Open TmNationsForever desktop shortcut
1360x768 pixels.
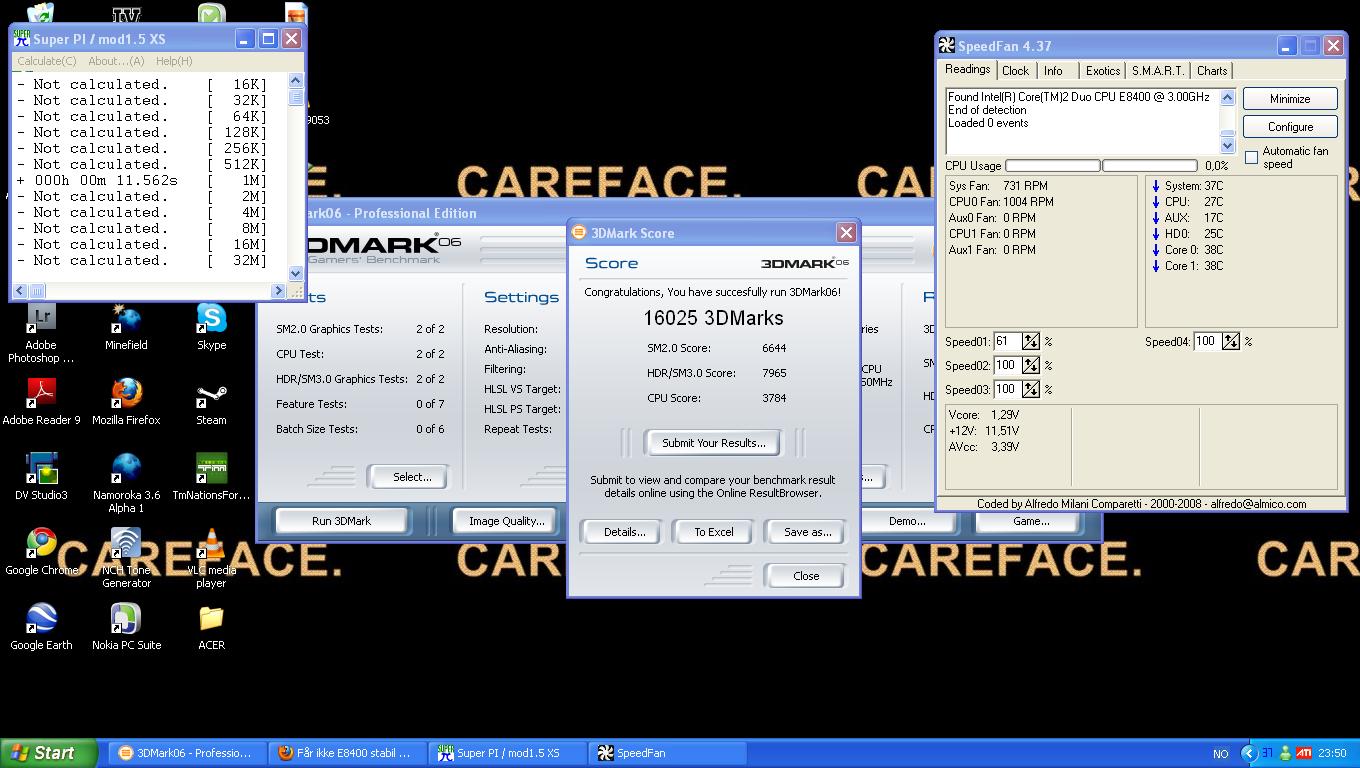coord(211,477)
